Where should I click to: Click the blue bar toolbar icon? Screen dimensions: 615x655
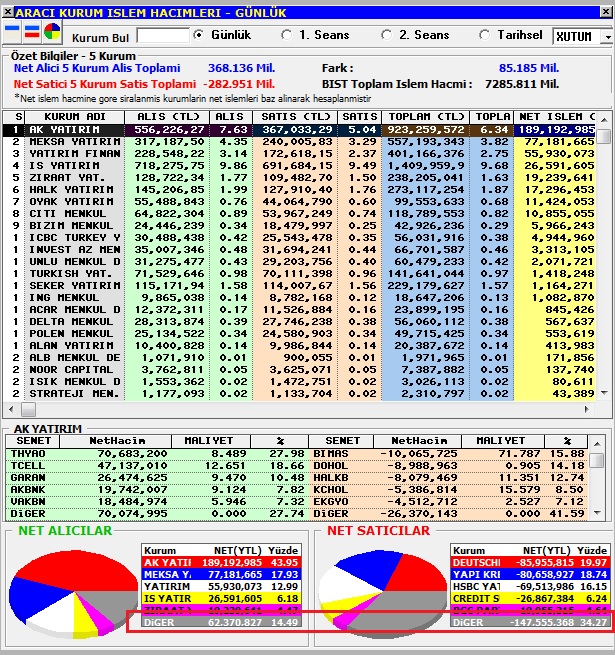click(x=12, y=32)
